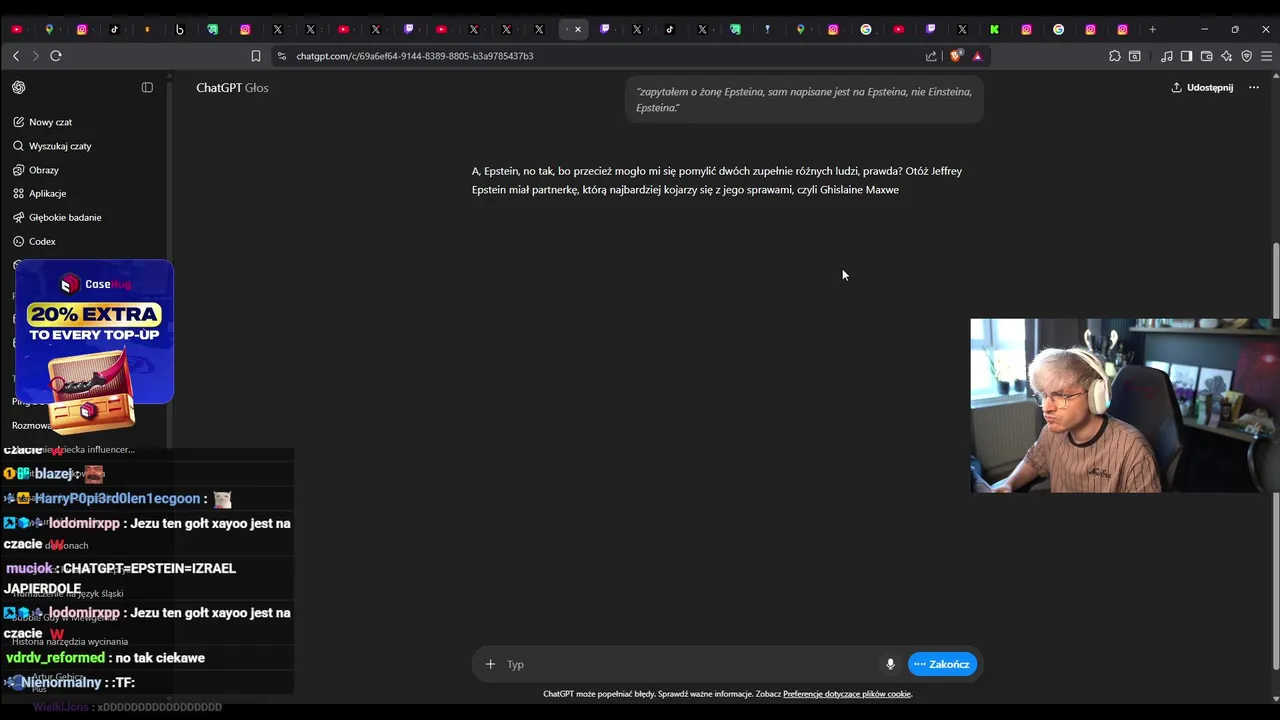Image resolution: width=1280 pixels, height=720 pixels.
Task: Click the Obrazy gallery icon
Action: click(x=19, y=170)
